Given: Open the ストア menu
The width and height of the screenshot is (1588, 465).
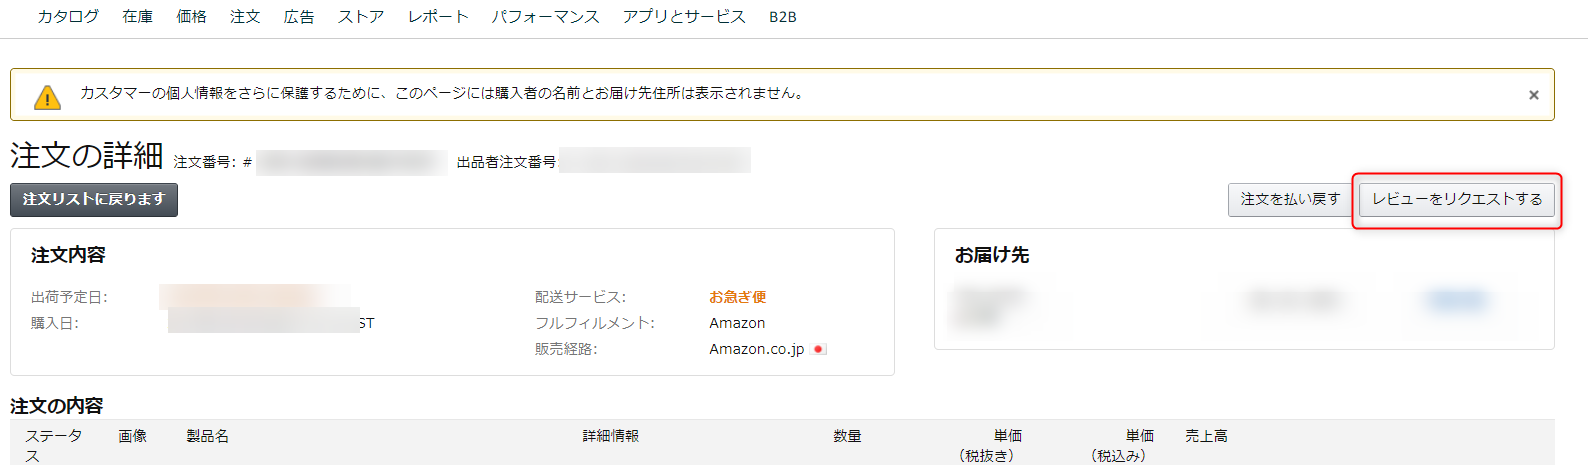Looking at the screenshot, I should (x=361, y=17).
